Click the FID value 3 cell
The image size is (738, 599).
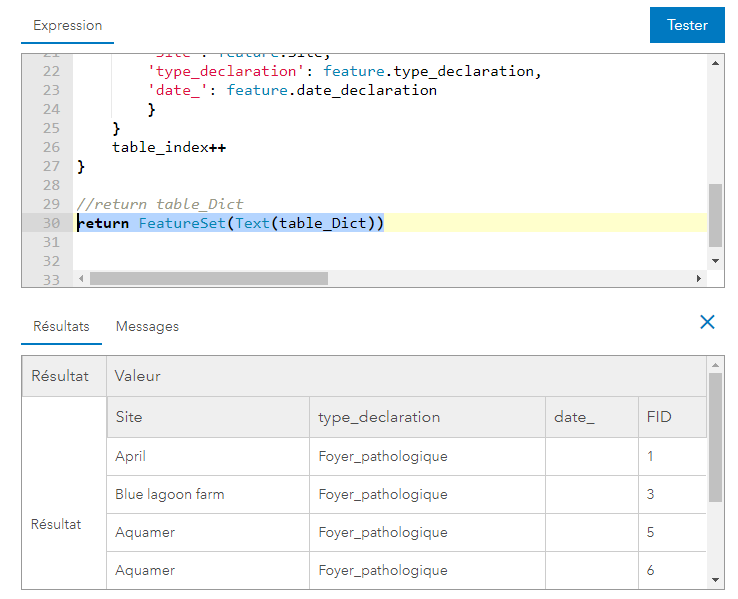672,495
